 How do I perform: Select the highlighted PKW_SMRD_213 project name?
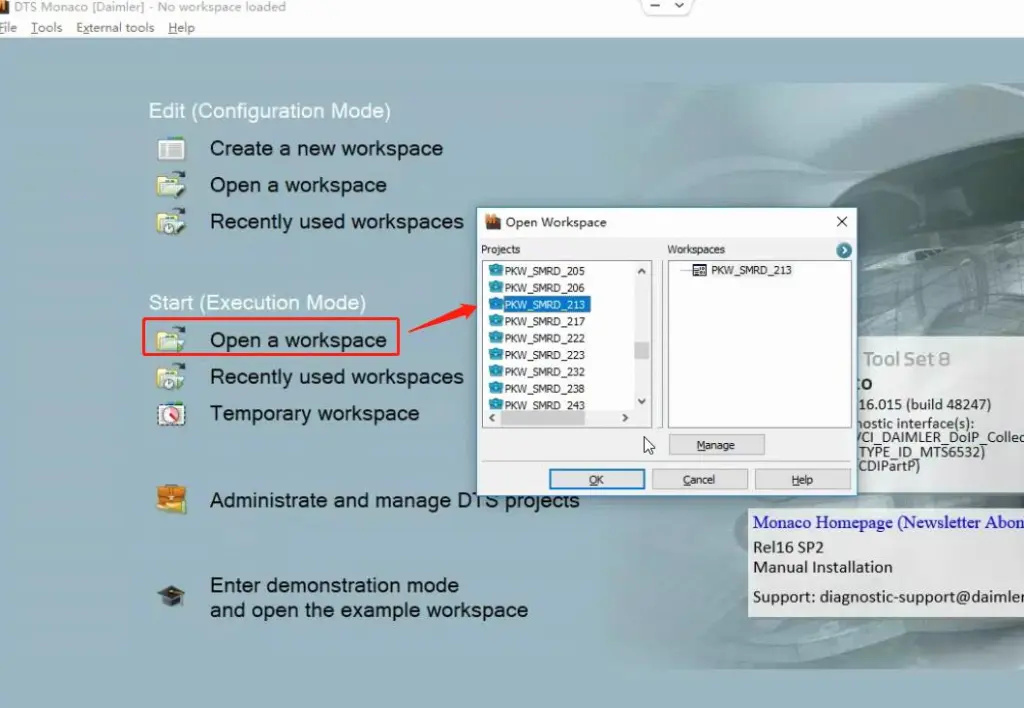546,304
